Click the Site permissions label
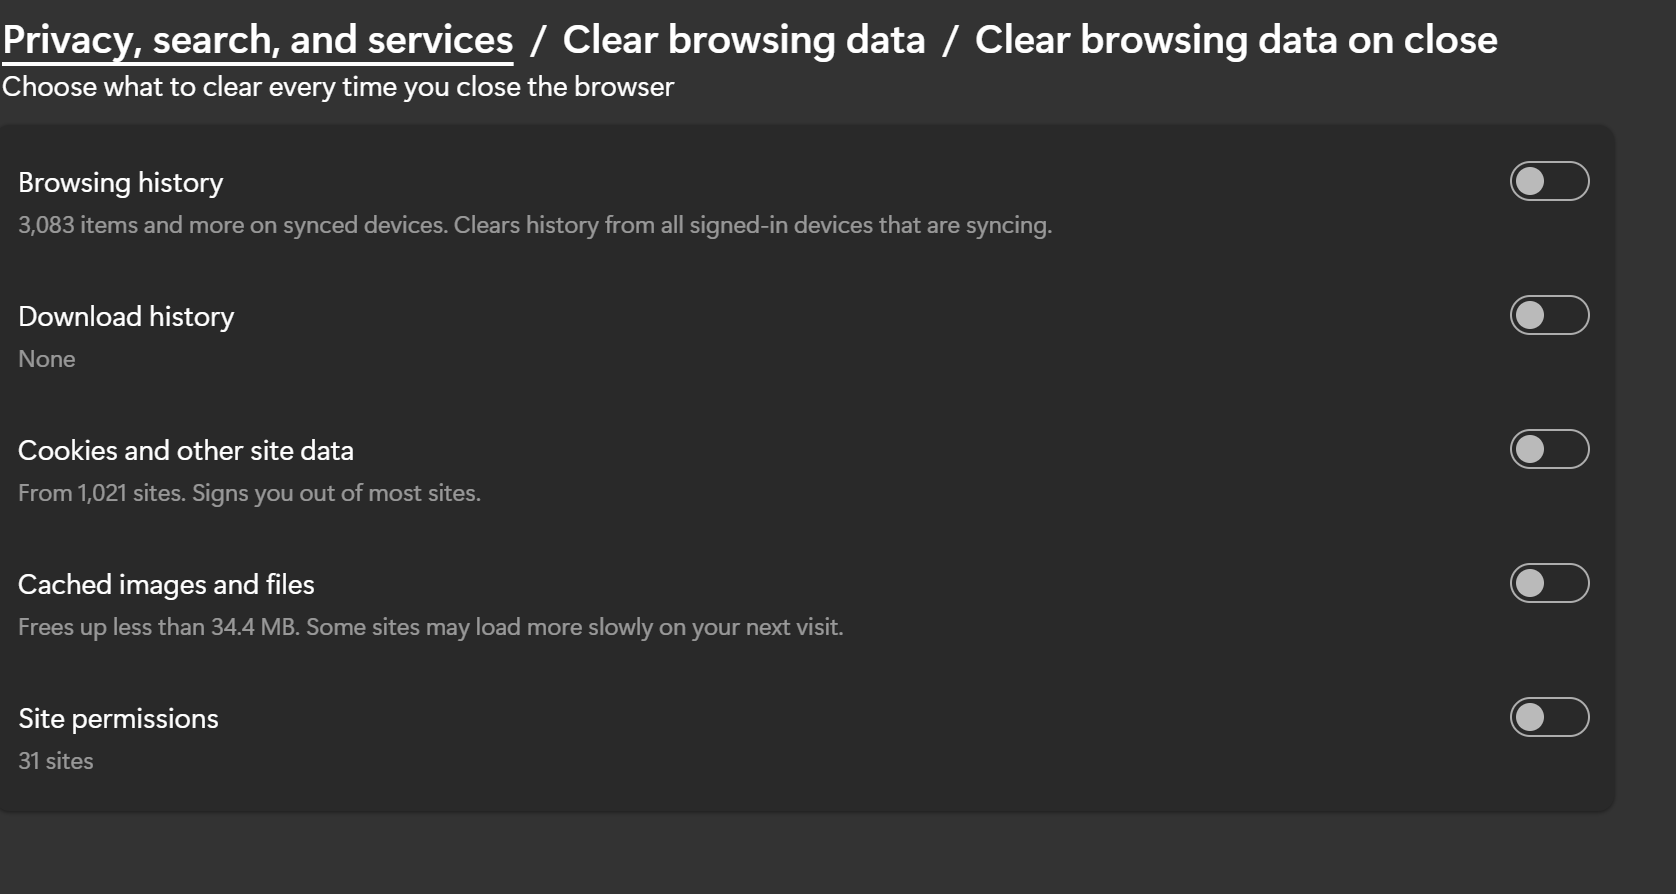The image size is (1676, 894). click(118, 719)
